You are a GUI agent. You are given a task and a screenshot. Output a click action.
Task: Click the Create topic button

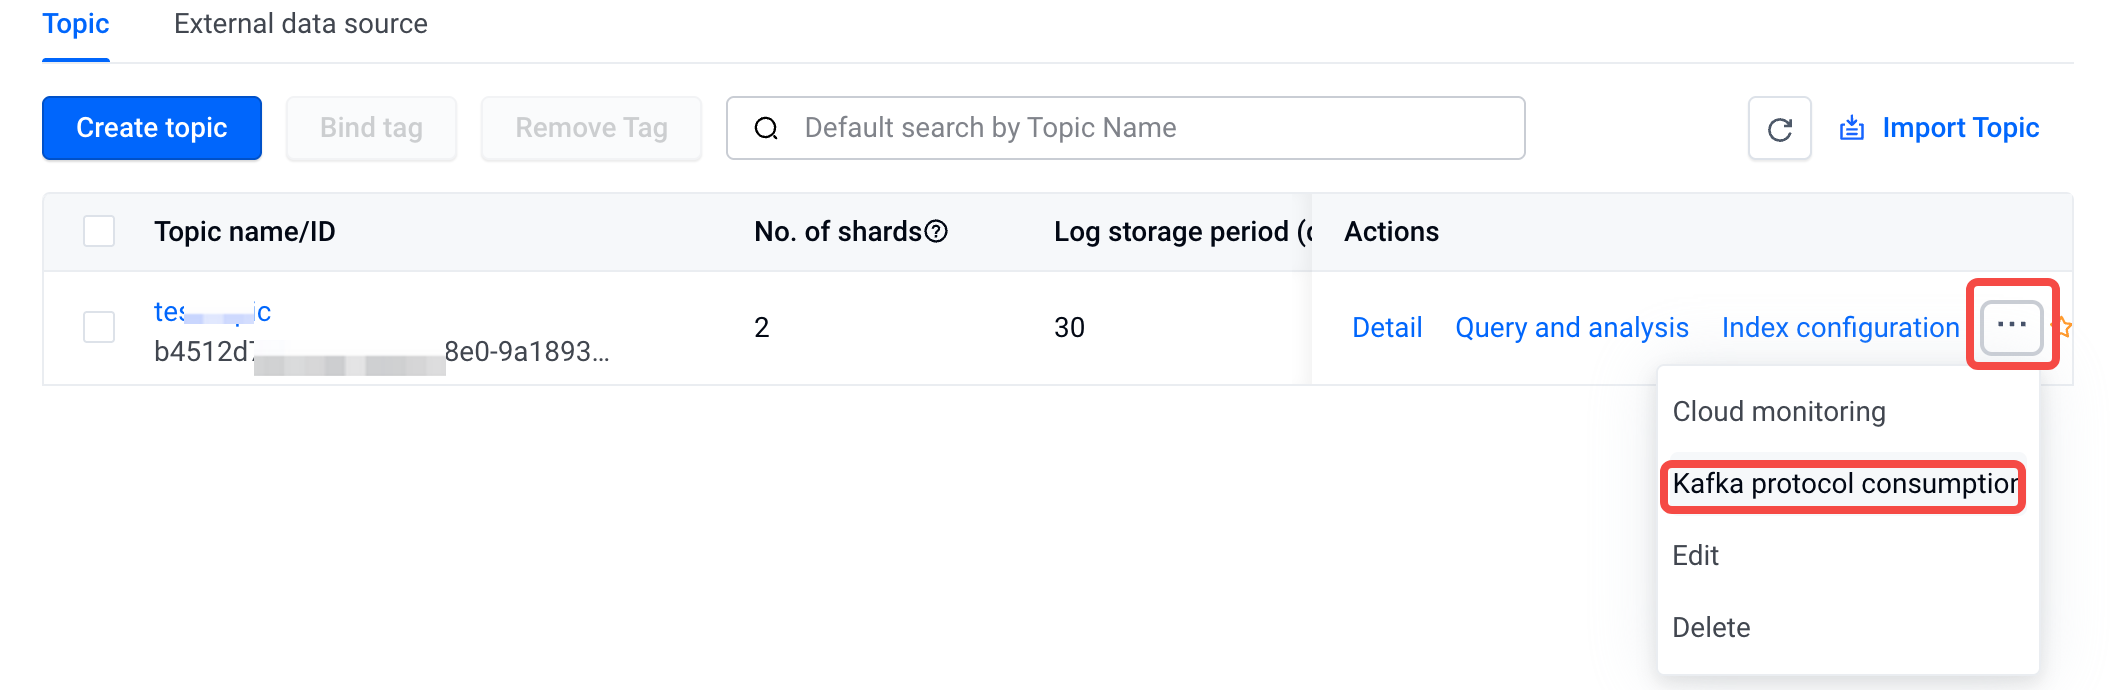point(152,128)
